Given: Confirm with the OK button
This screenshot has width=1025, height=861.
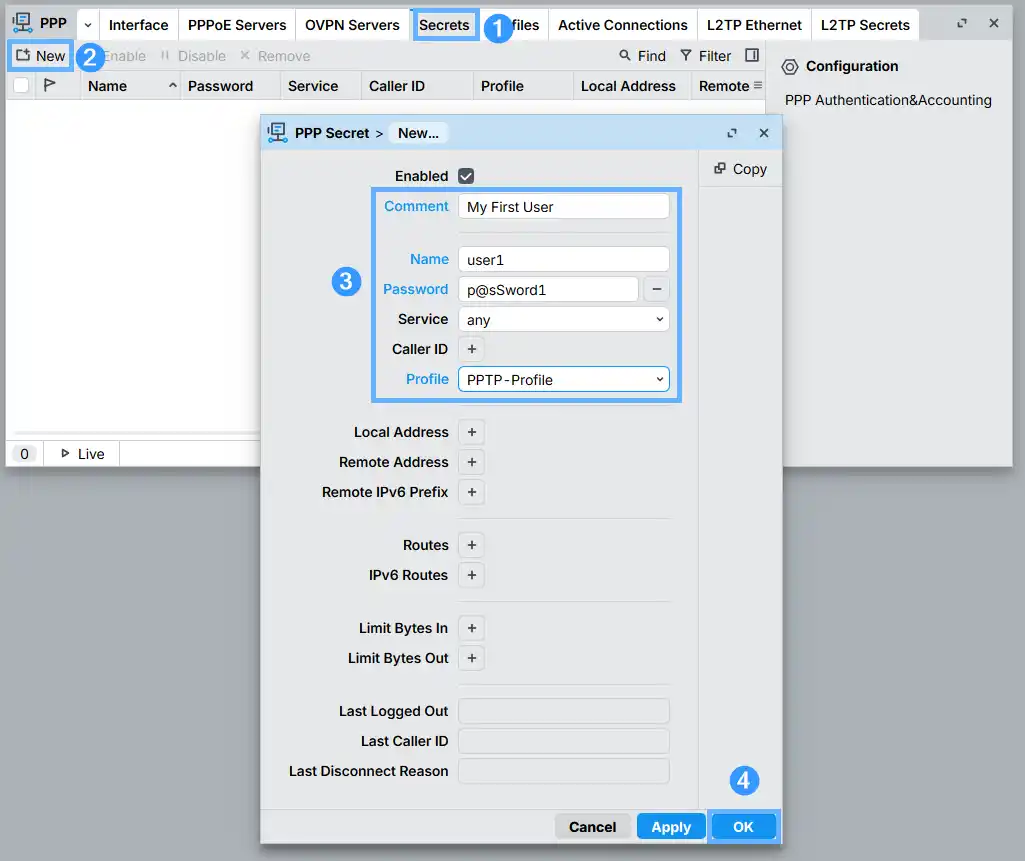Looking at the screenshot, I should tap(743, 827).
